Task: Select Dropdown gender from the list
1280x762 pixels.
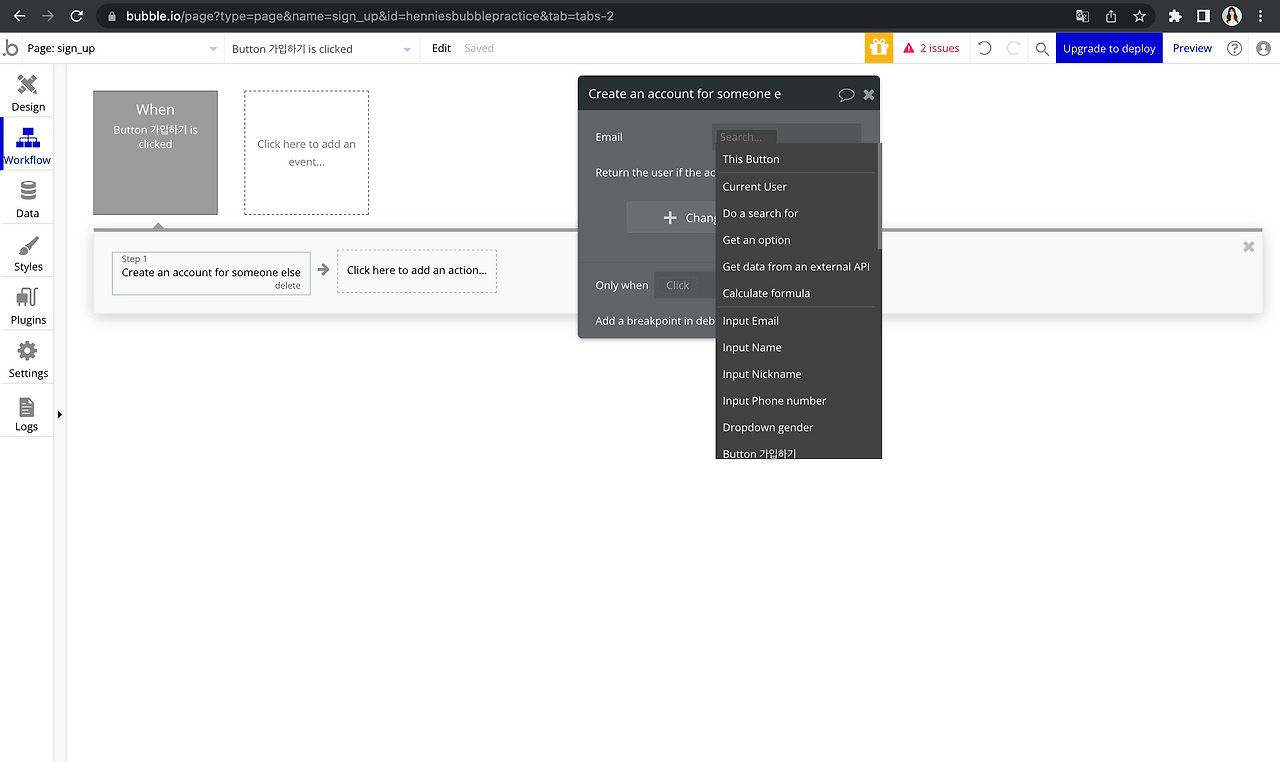Action: 798,427
